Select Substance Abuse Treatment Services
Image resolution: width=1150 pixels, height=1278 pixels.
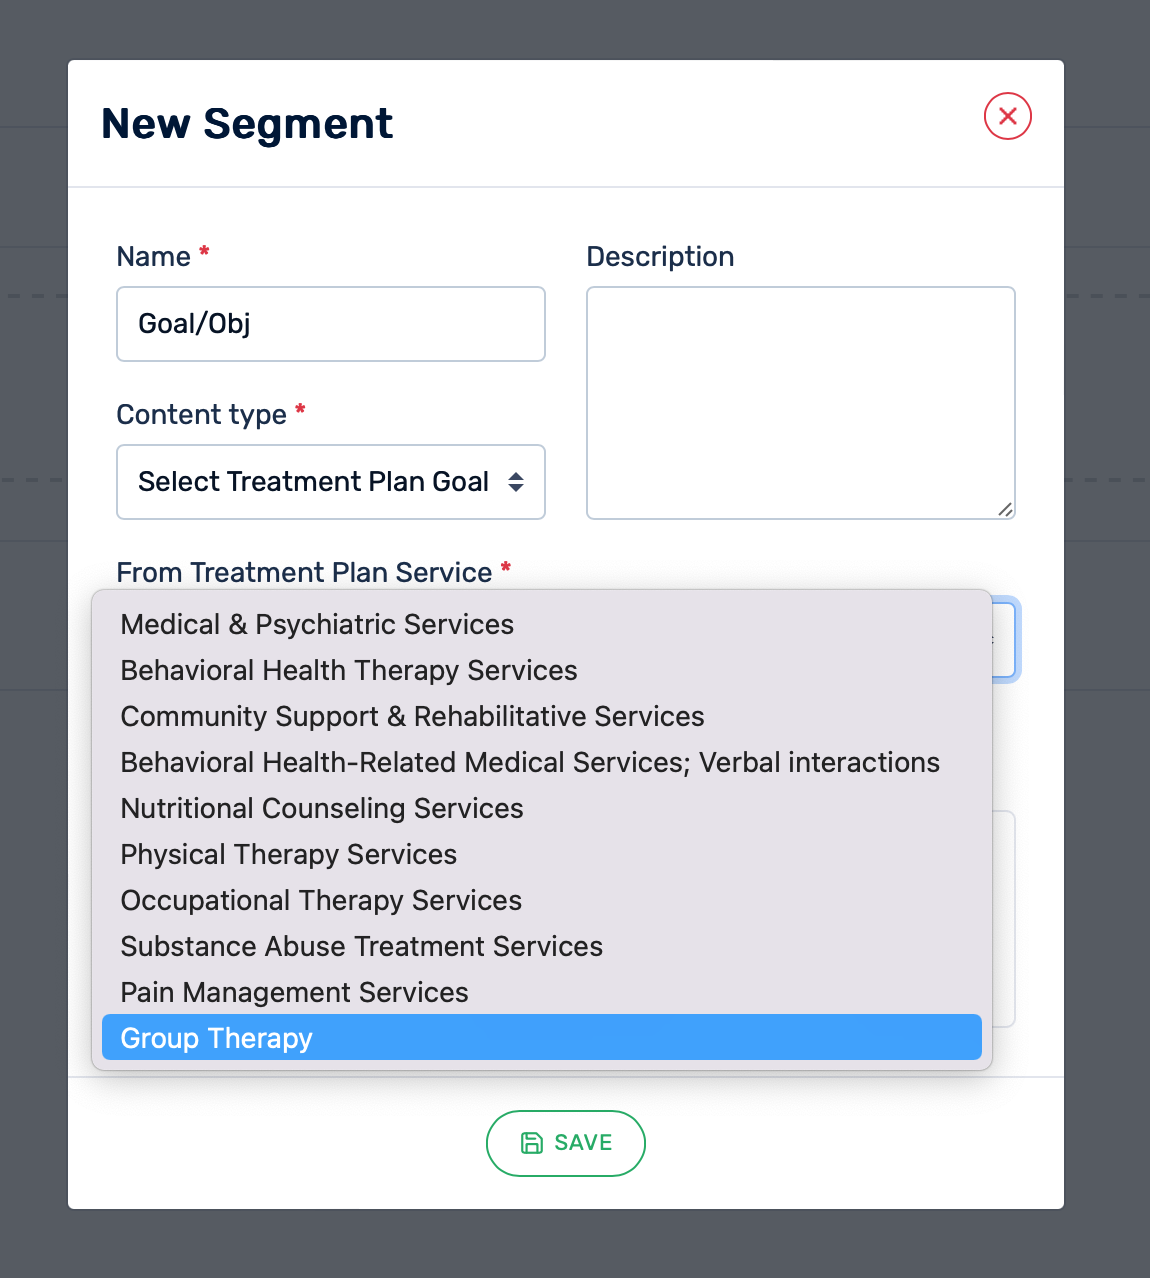coord(362,947)
